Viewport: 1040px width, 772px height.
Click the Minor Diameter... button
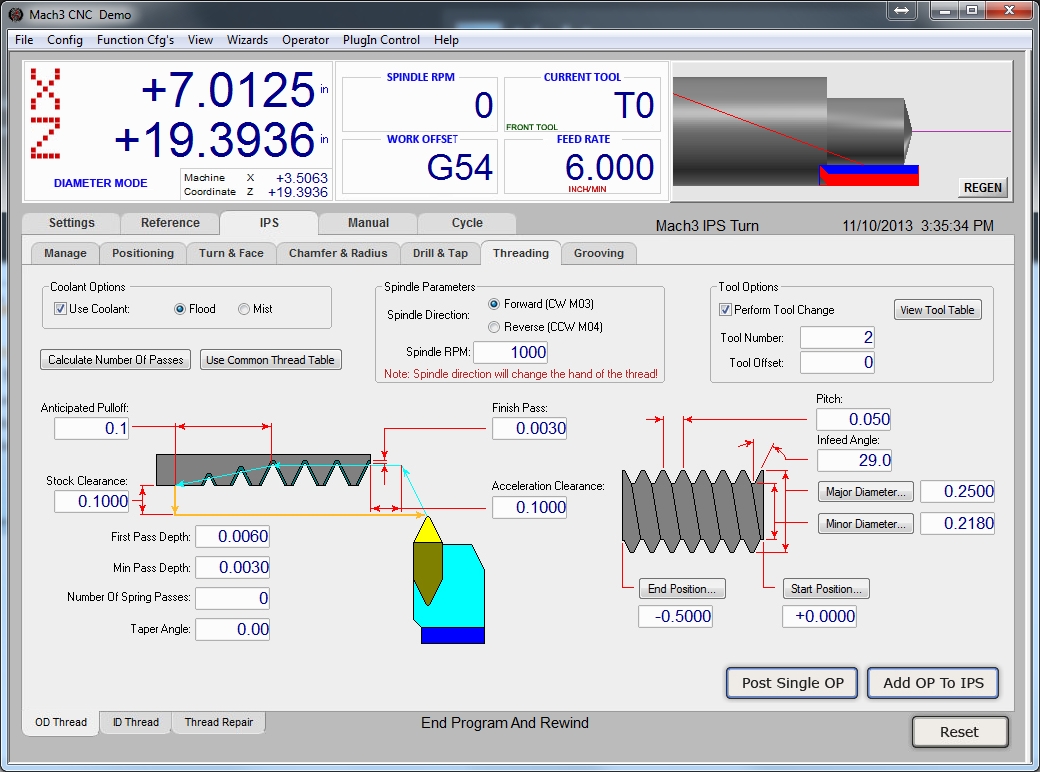pyautogui.click(x=866, y=523)
